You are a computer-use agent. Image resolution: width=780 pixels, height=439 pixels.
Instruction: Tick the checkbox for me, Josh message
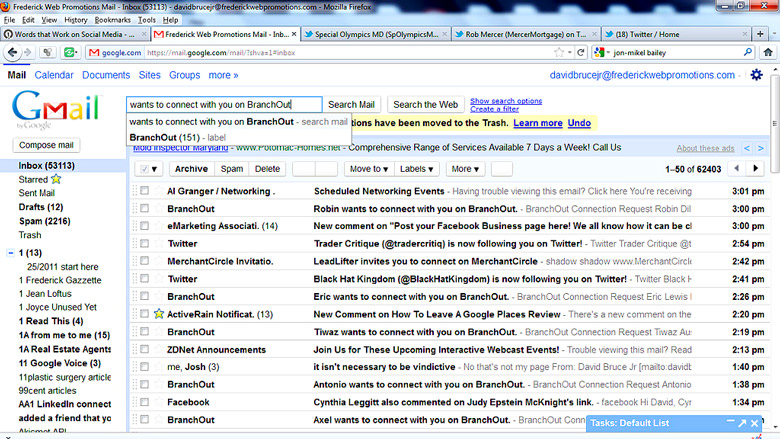(144, 367)
